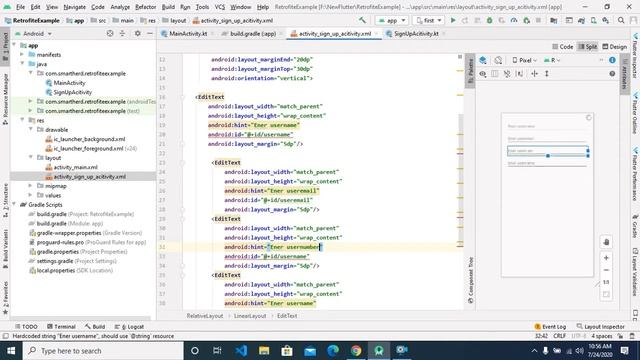The image size is (640, 360).
Task: Click the blue info warnings icon in design panel
Action: (x=612, y=60)
